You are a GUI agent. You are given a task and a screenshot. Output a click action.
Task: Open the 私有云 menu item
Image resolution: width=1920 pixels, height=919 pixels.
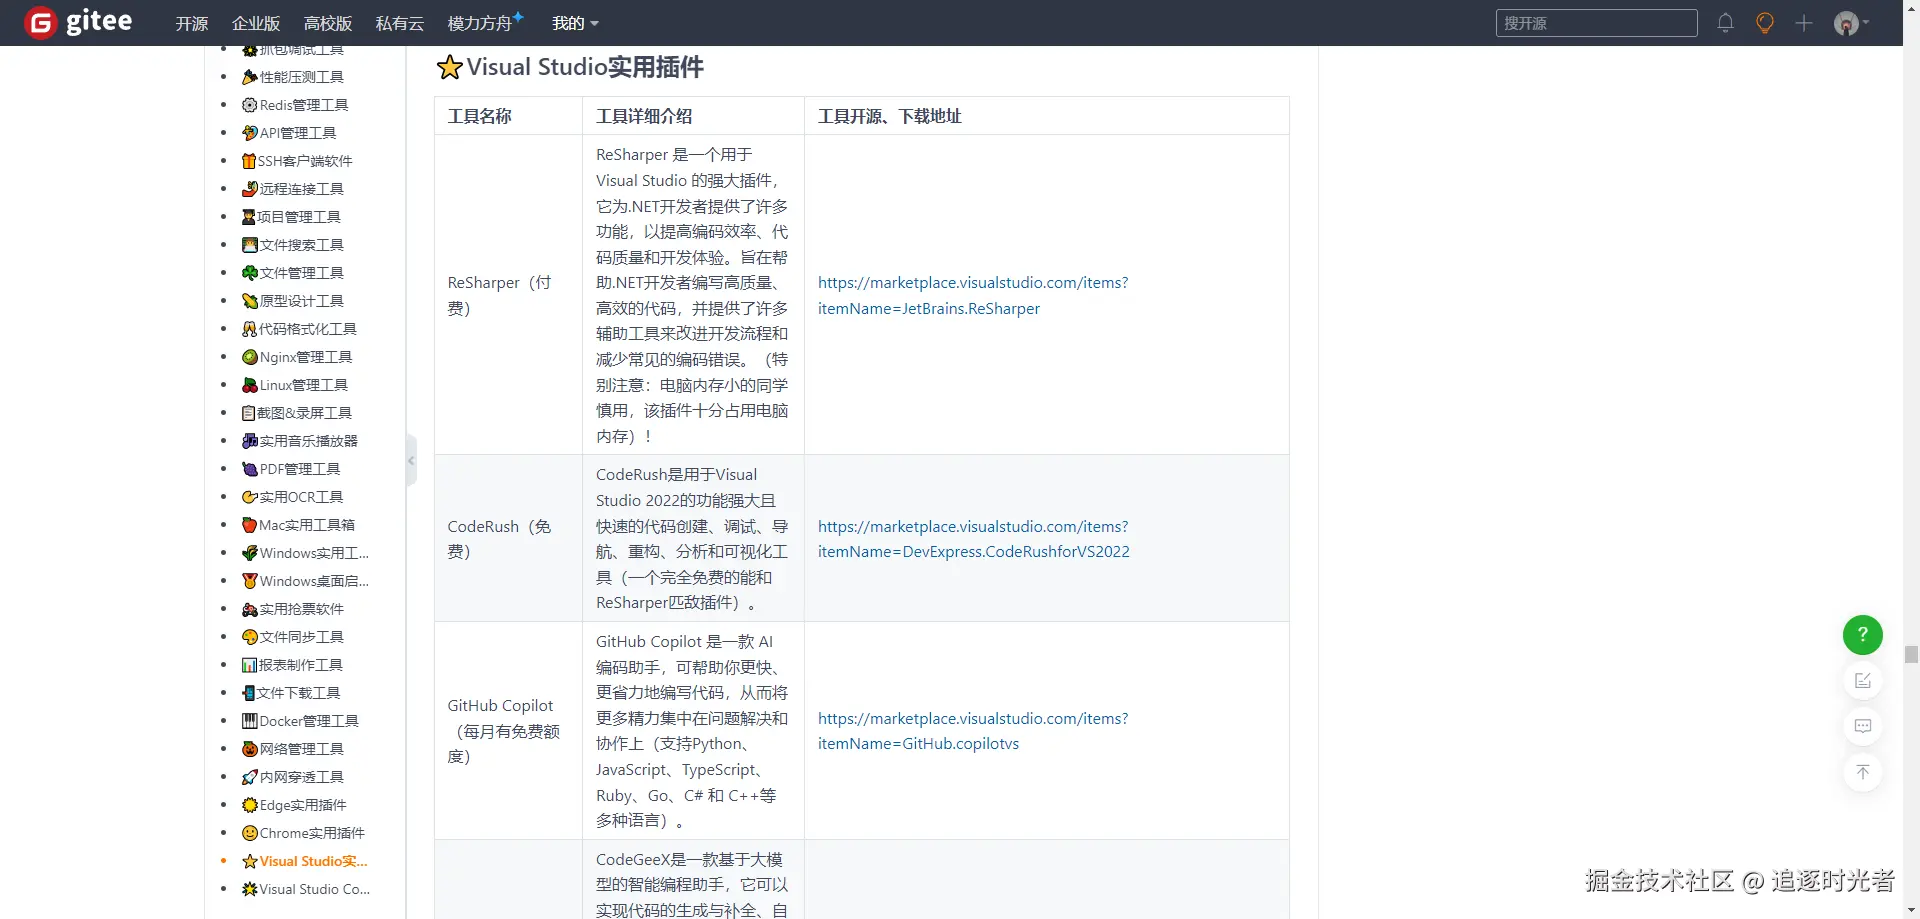click(400, 23)
